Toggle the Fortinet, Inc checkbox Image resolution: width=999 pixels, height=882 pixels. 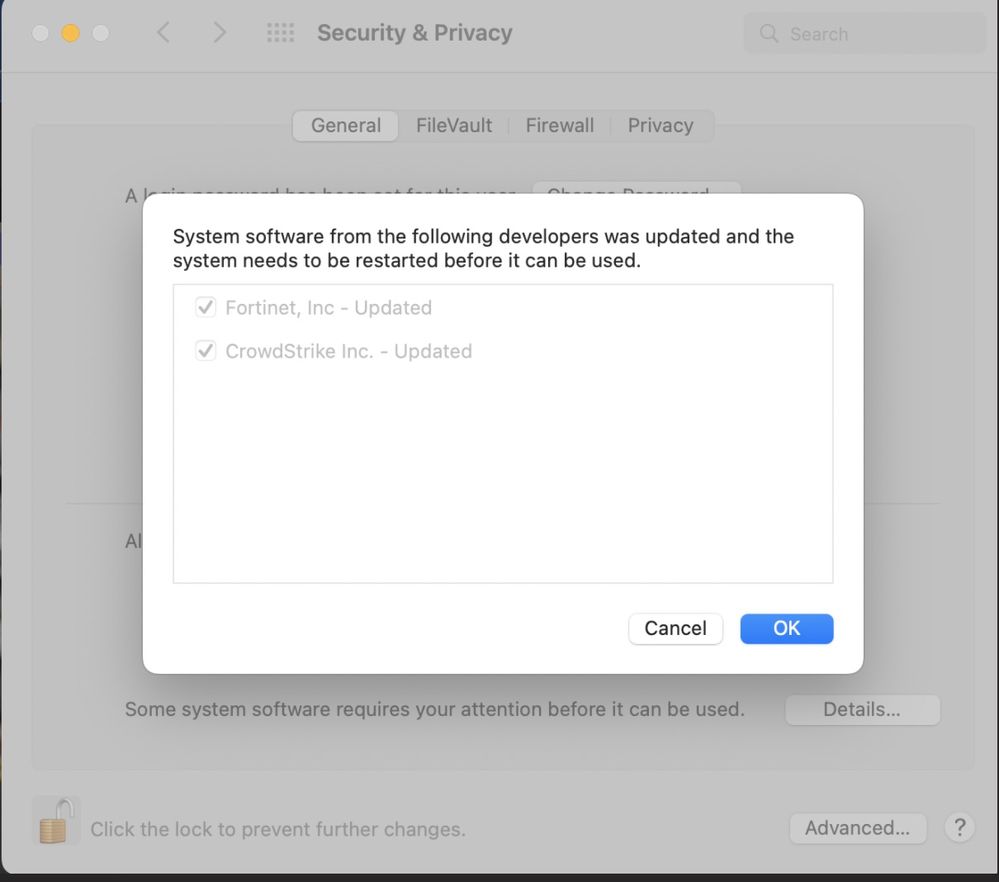[x=206, y=307]
